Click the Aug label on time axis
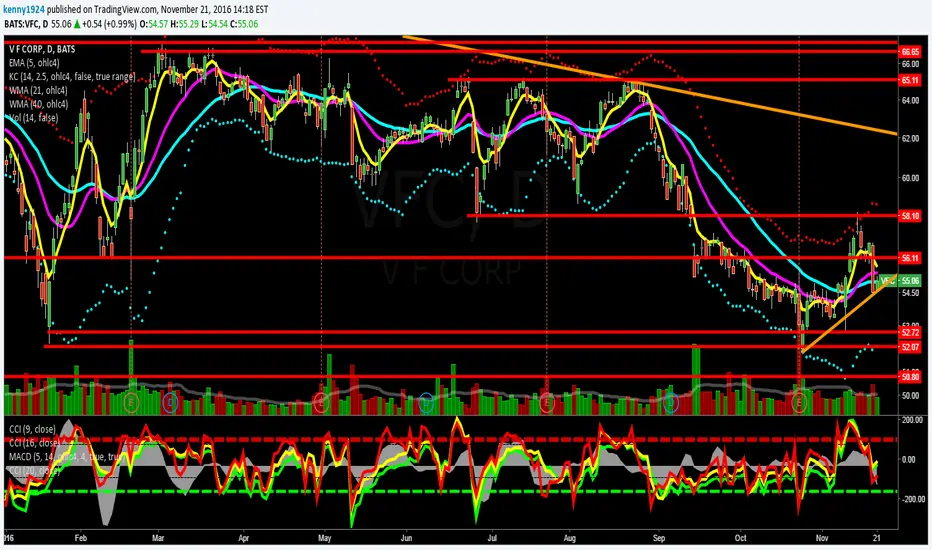Viewport: 932px width, 550px height. click(569, 538)
